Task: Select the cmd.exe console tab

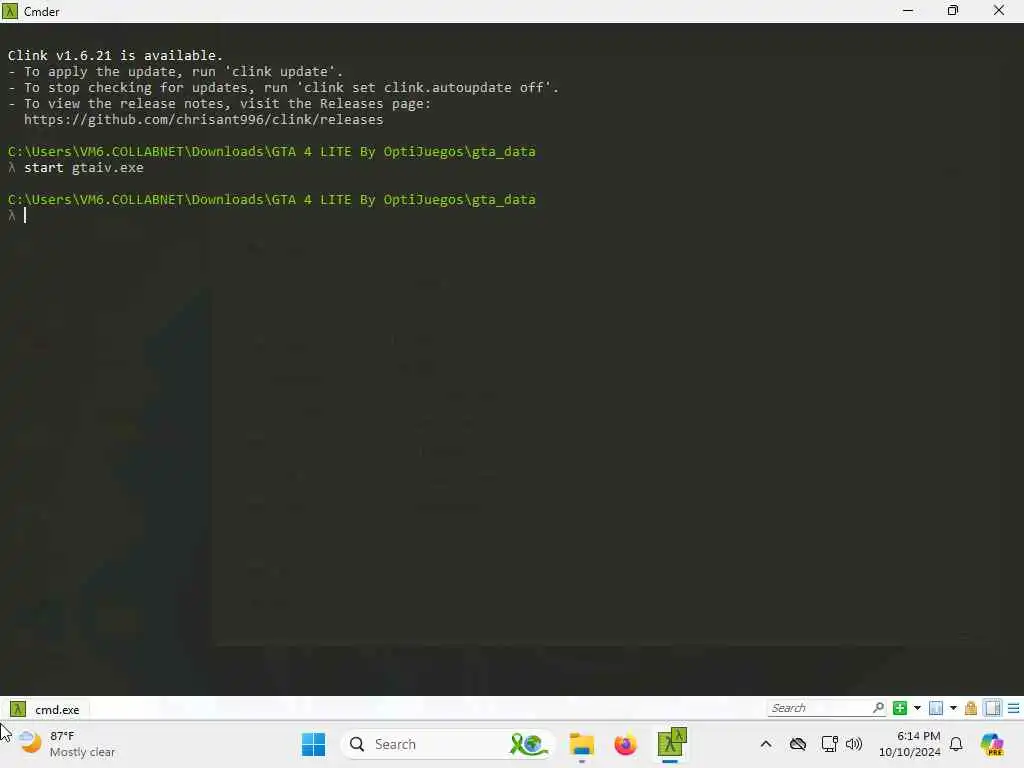Action: pos(44,709)
